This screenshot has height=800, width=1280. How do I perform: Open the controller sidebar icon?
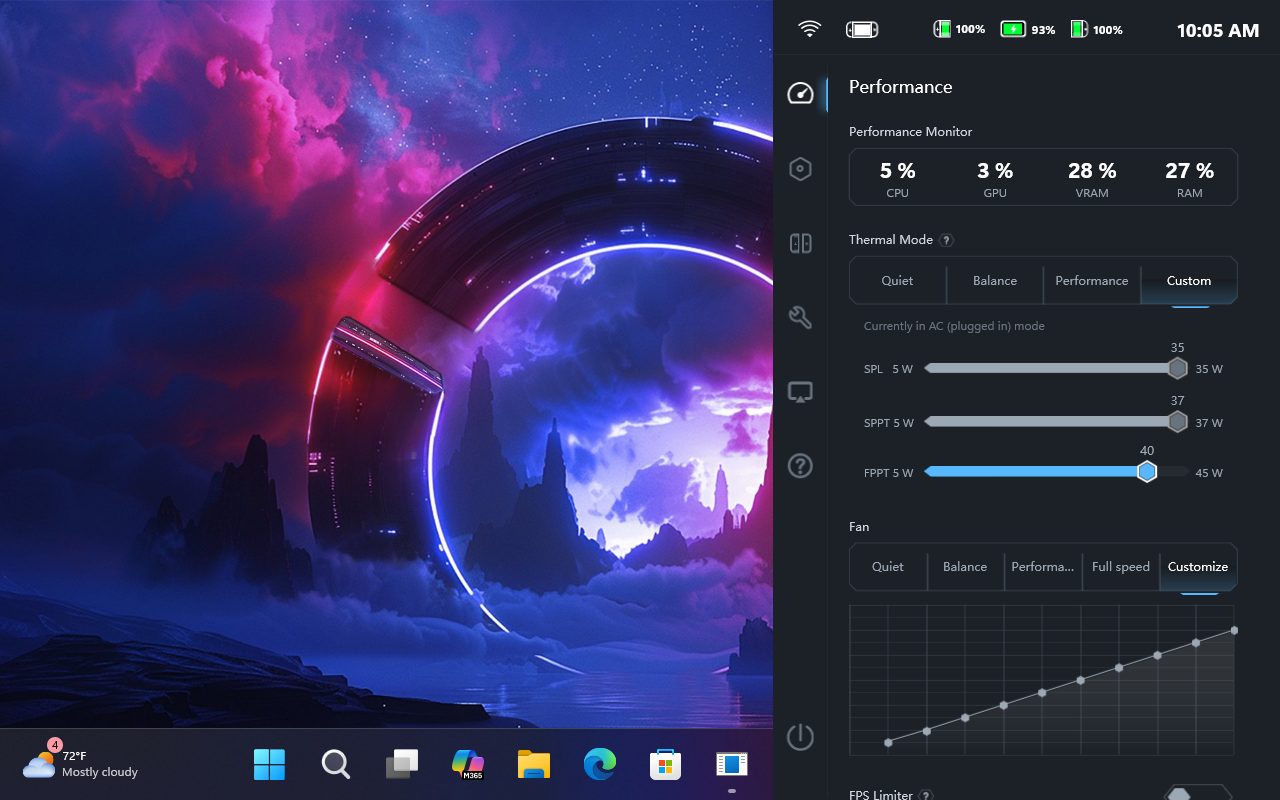[800, 243]
